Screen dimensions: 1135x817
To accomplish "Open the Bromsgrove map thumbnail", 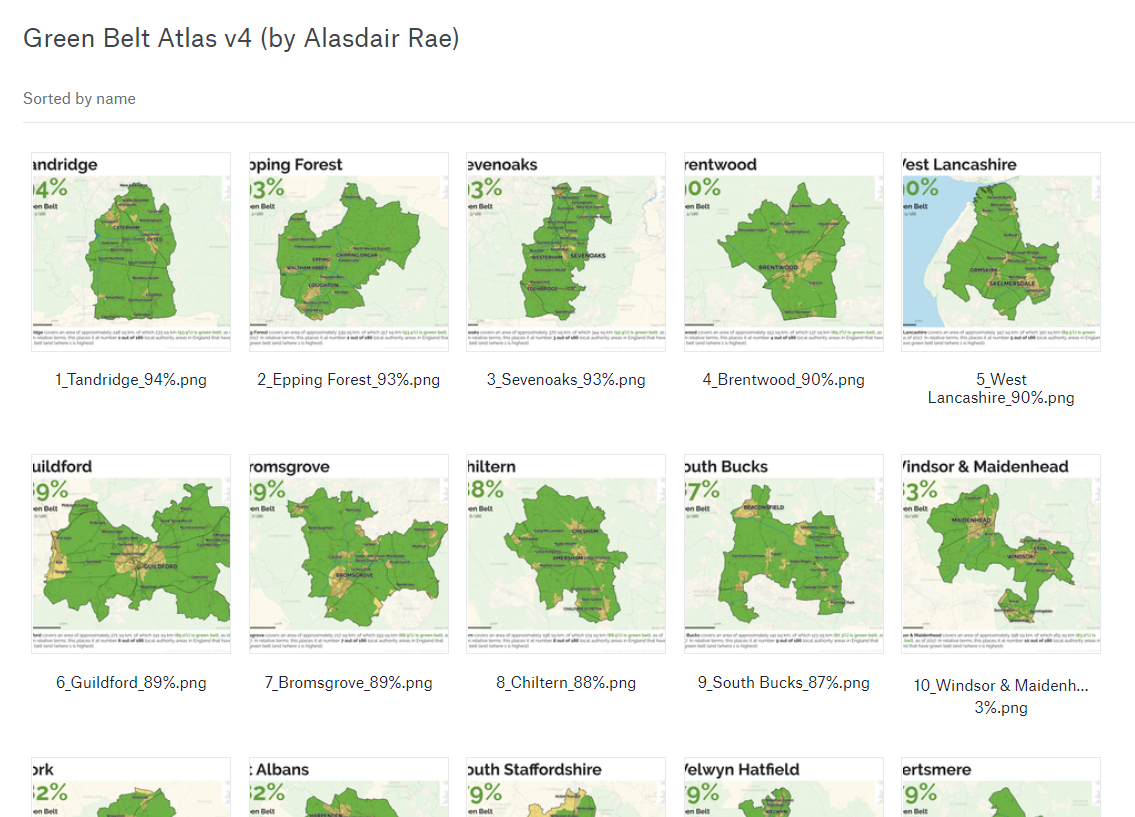I will (x=348, y=554).
